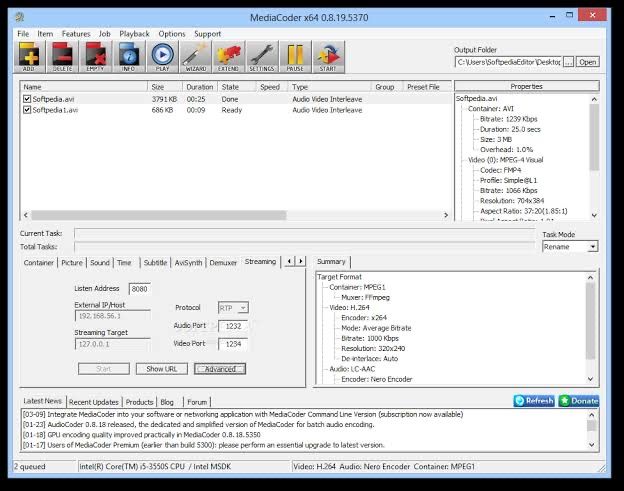This screenshot has width=624, height=491.
Task: Open the Forum tab
Action: click(197, 402)
